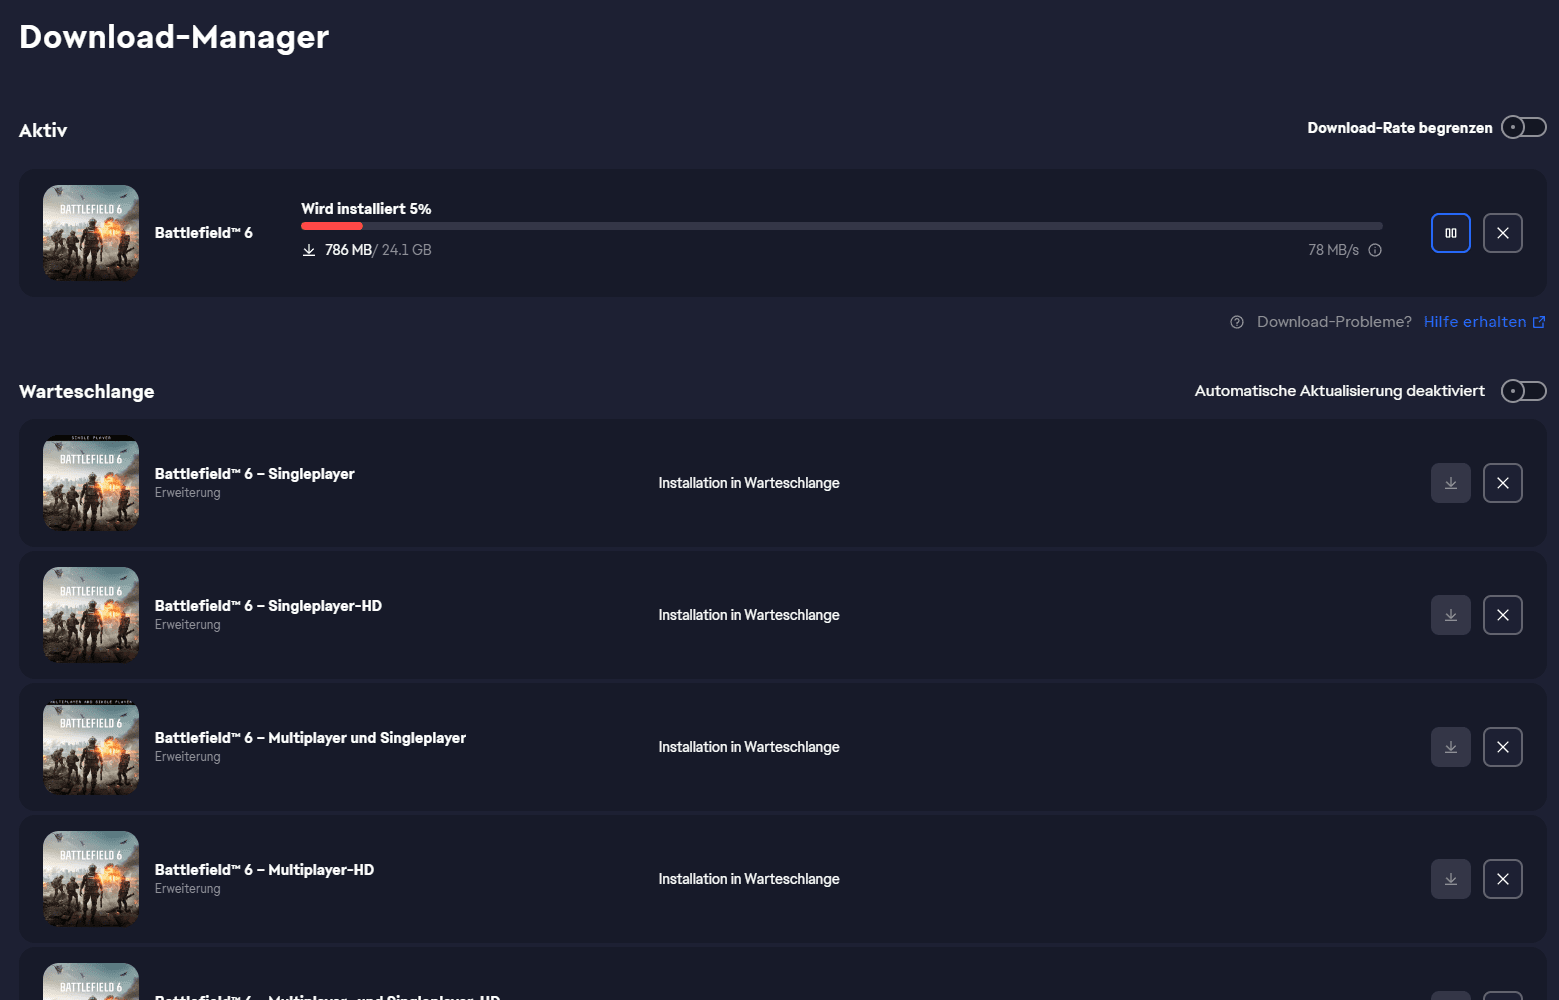Start download for Battlefield 6 – Multiplayer-HD
The width and height of the screenshot is (1559, 1000).
pyautogui.click(x=1450, y=879)
